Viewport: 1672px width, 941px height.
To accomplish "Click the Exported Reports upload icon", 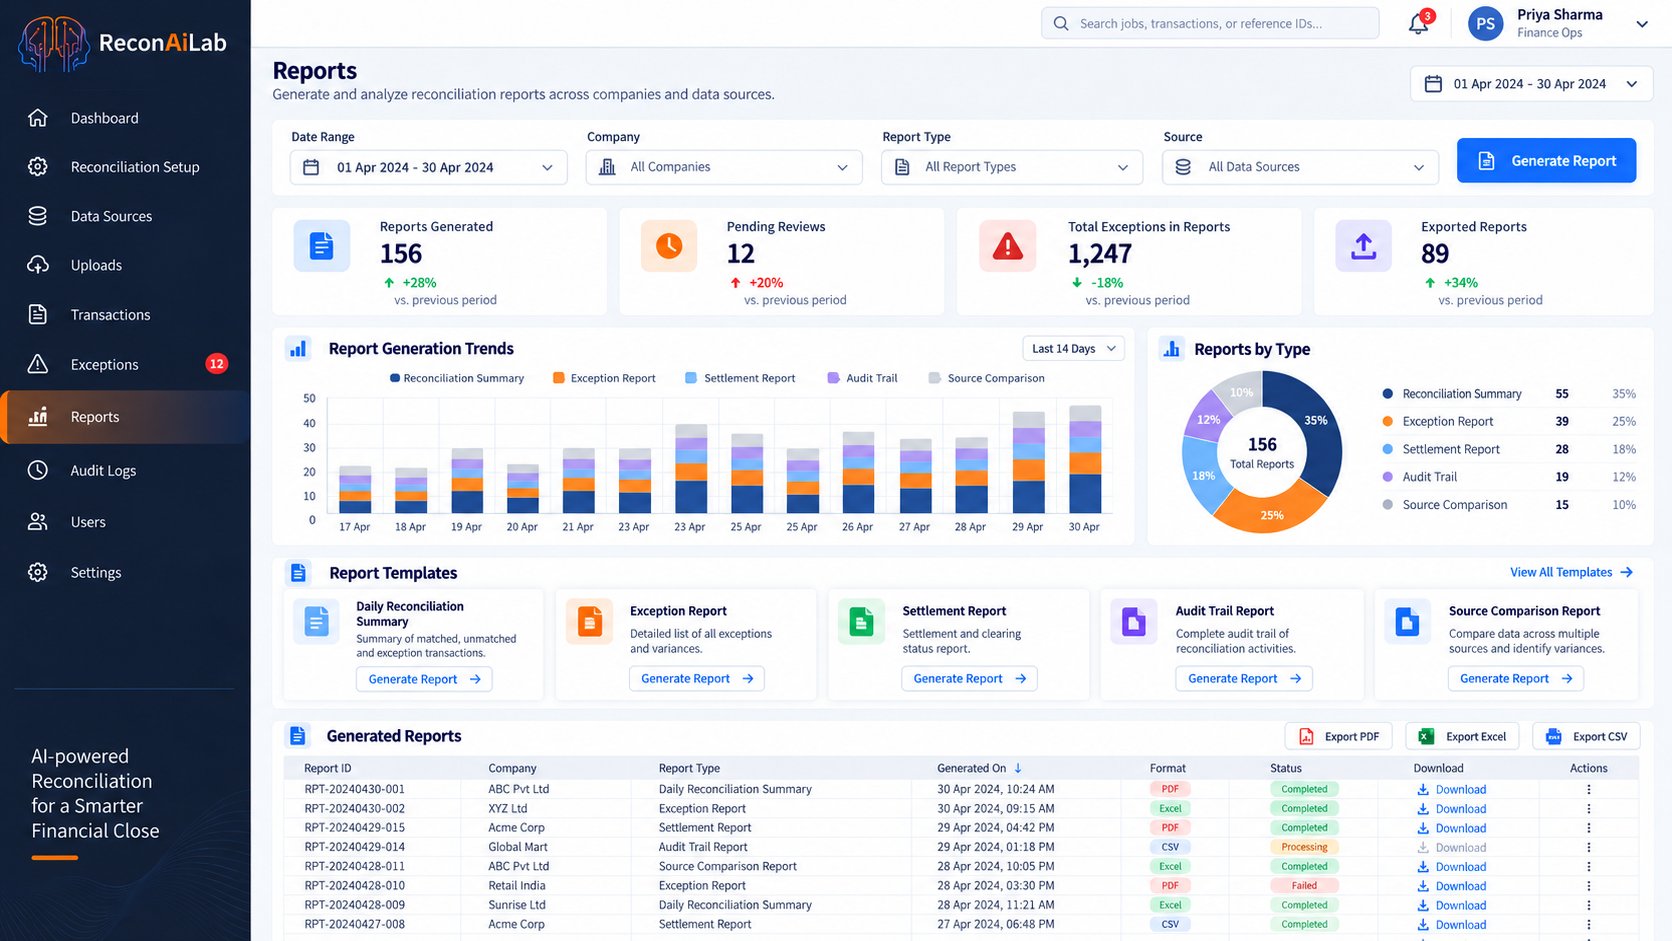I will click(1363, 246).
